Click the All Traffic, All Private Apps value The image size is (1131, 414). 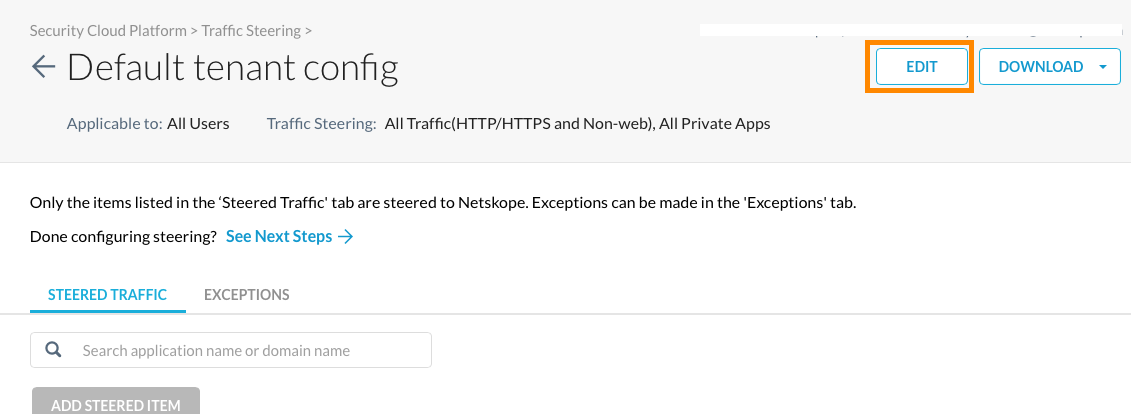tap(577, 124)
